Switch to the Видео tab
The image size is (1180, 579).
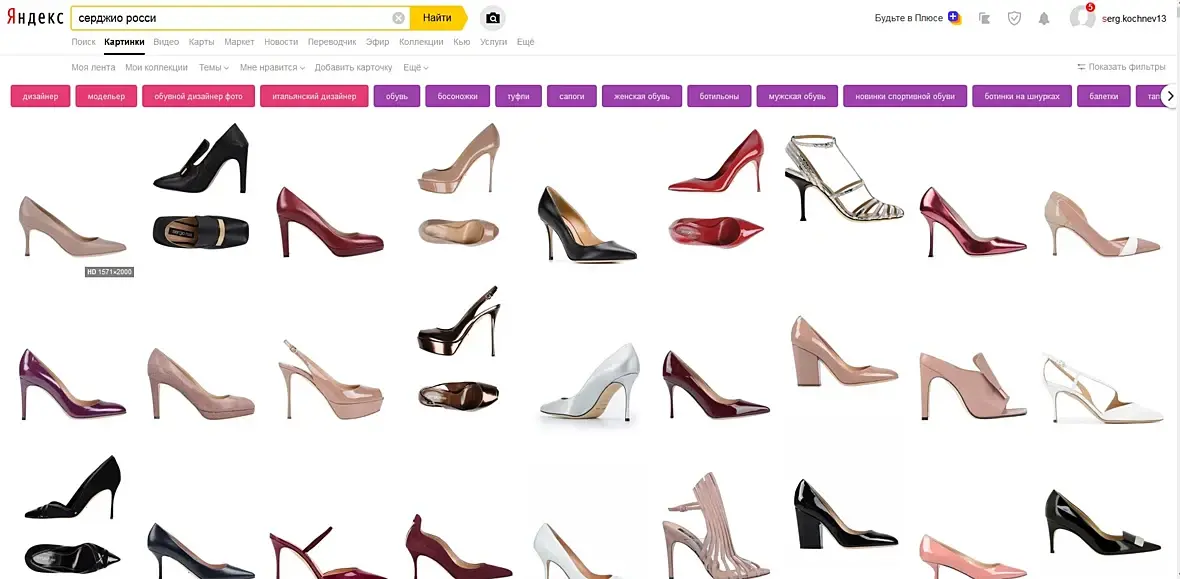pos(166,42)
